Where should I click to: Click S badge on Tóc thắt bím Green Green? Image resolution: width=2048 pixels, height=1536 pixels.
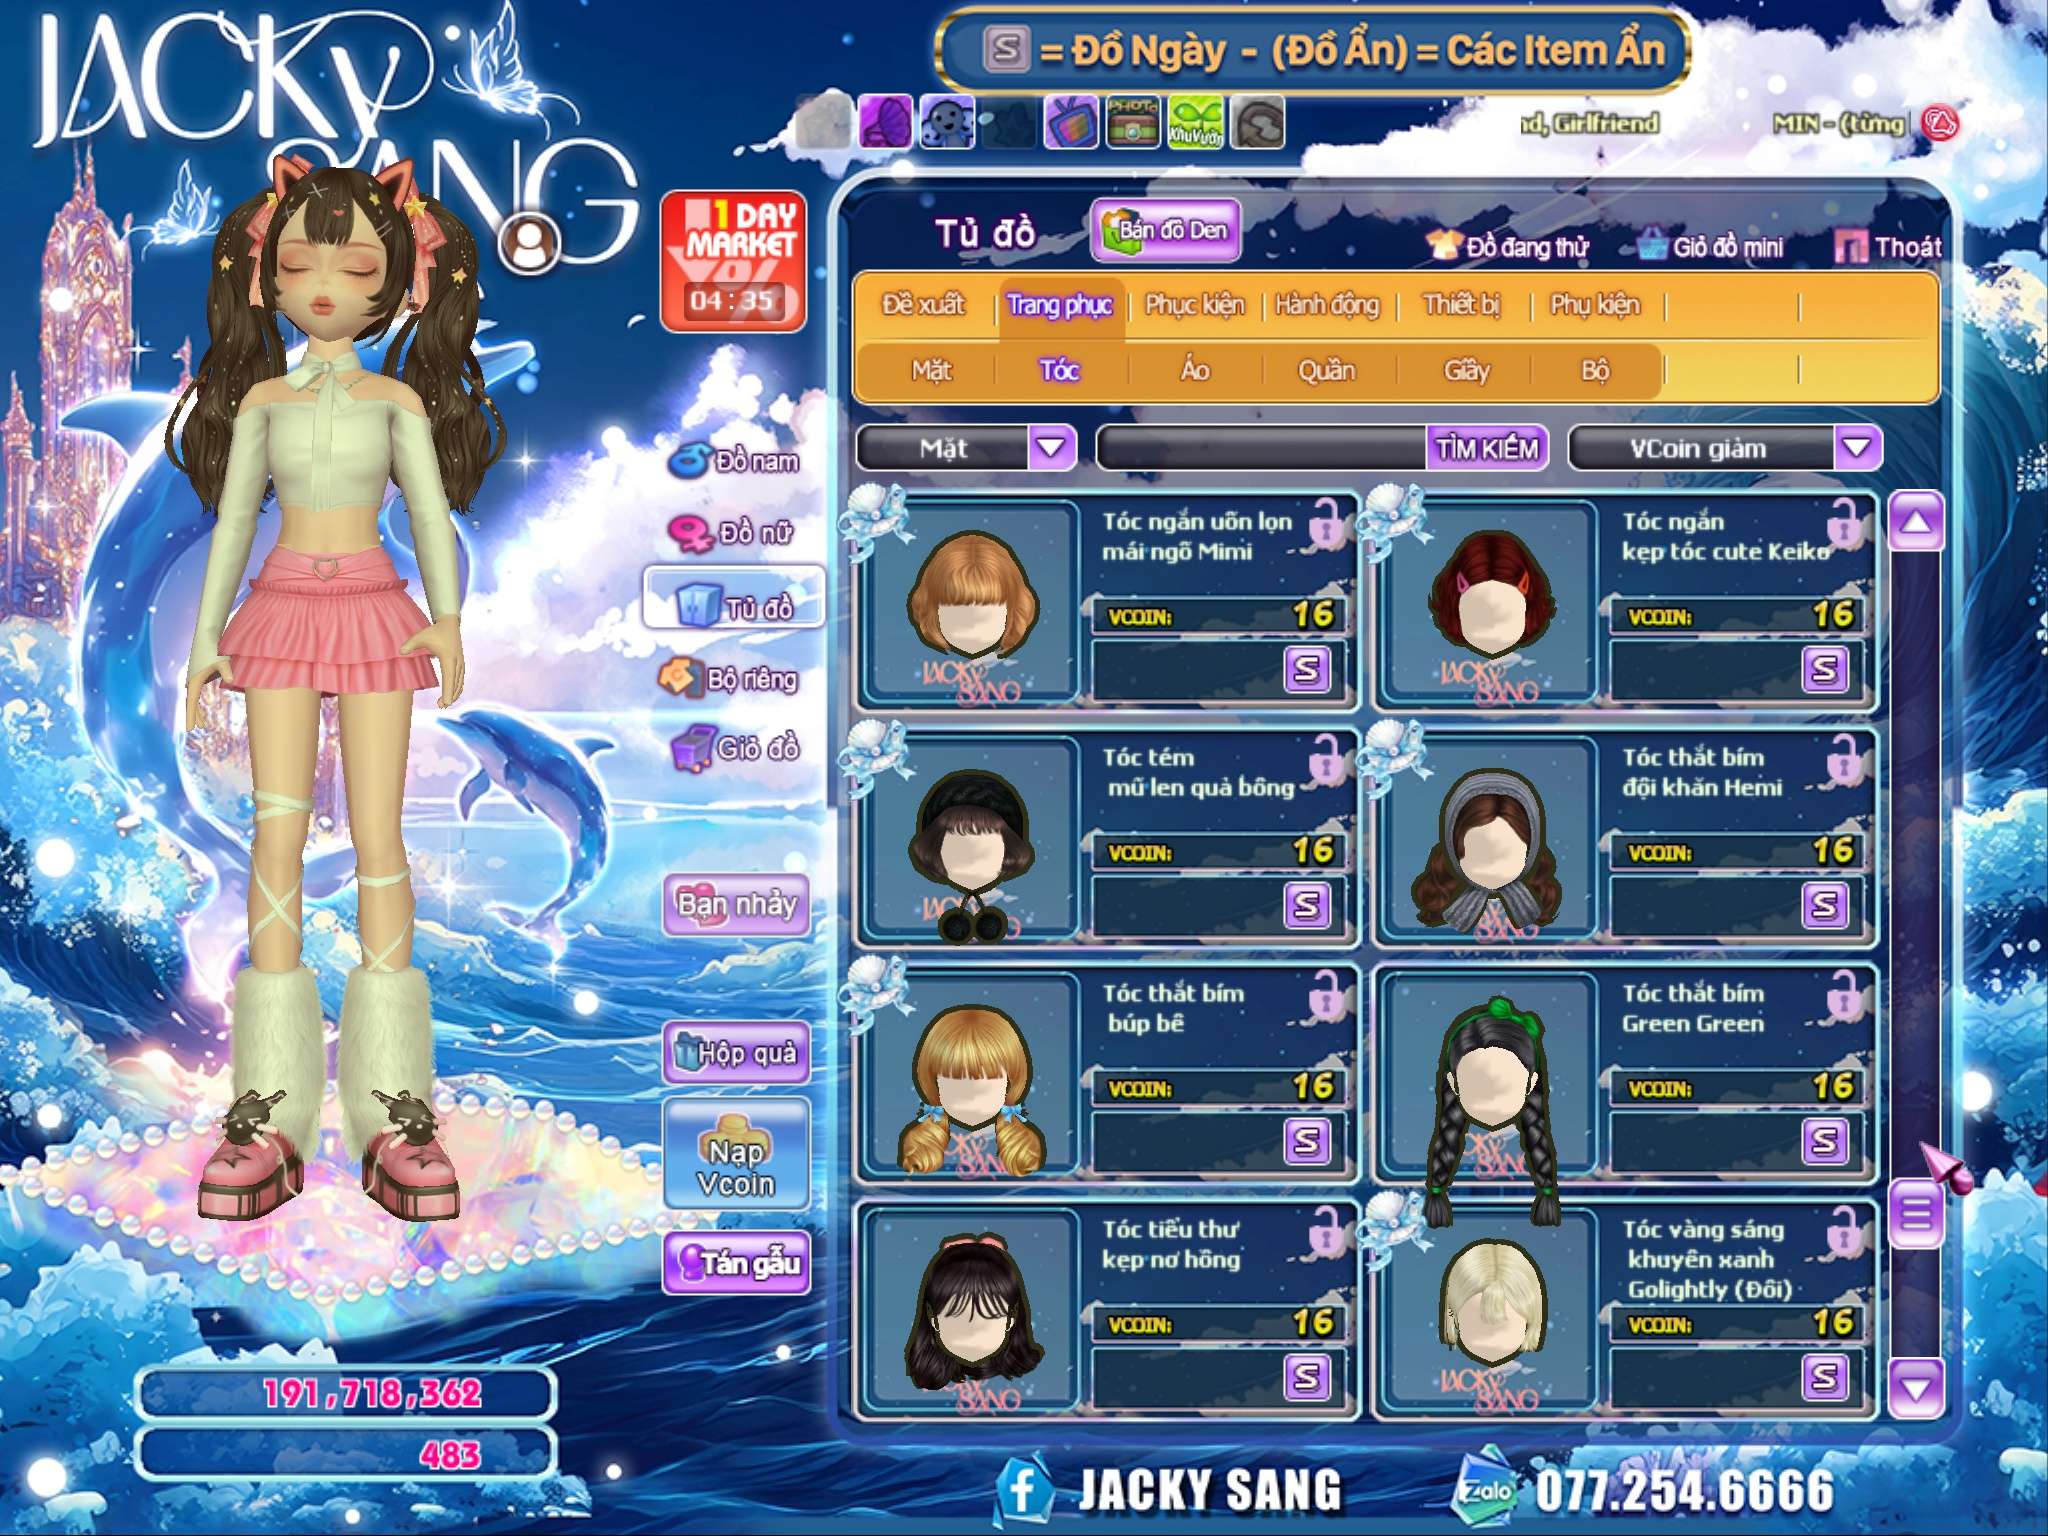coord(1825,1141)
